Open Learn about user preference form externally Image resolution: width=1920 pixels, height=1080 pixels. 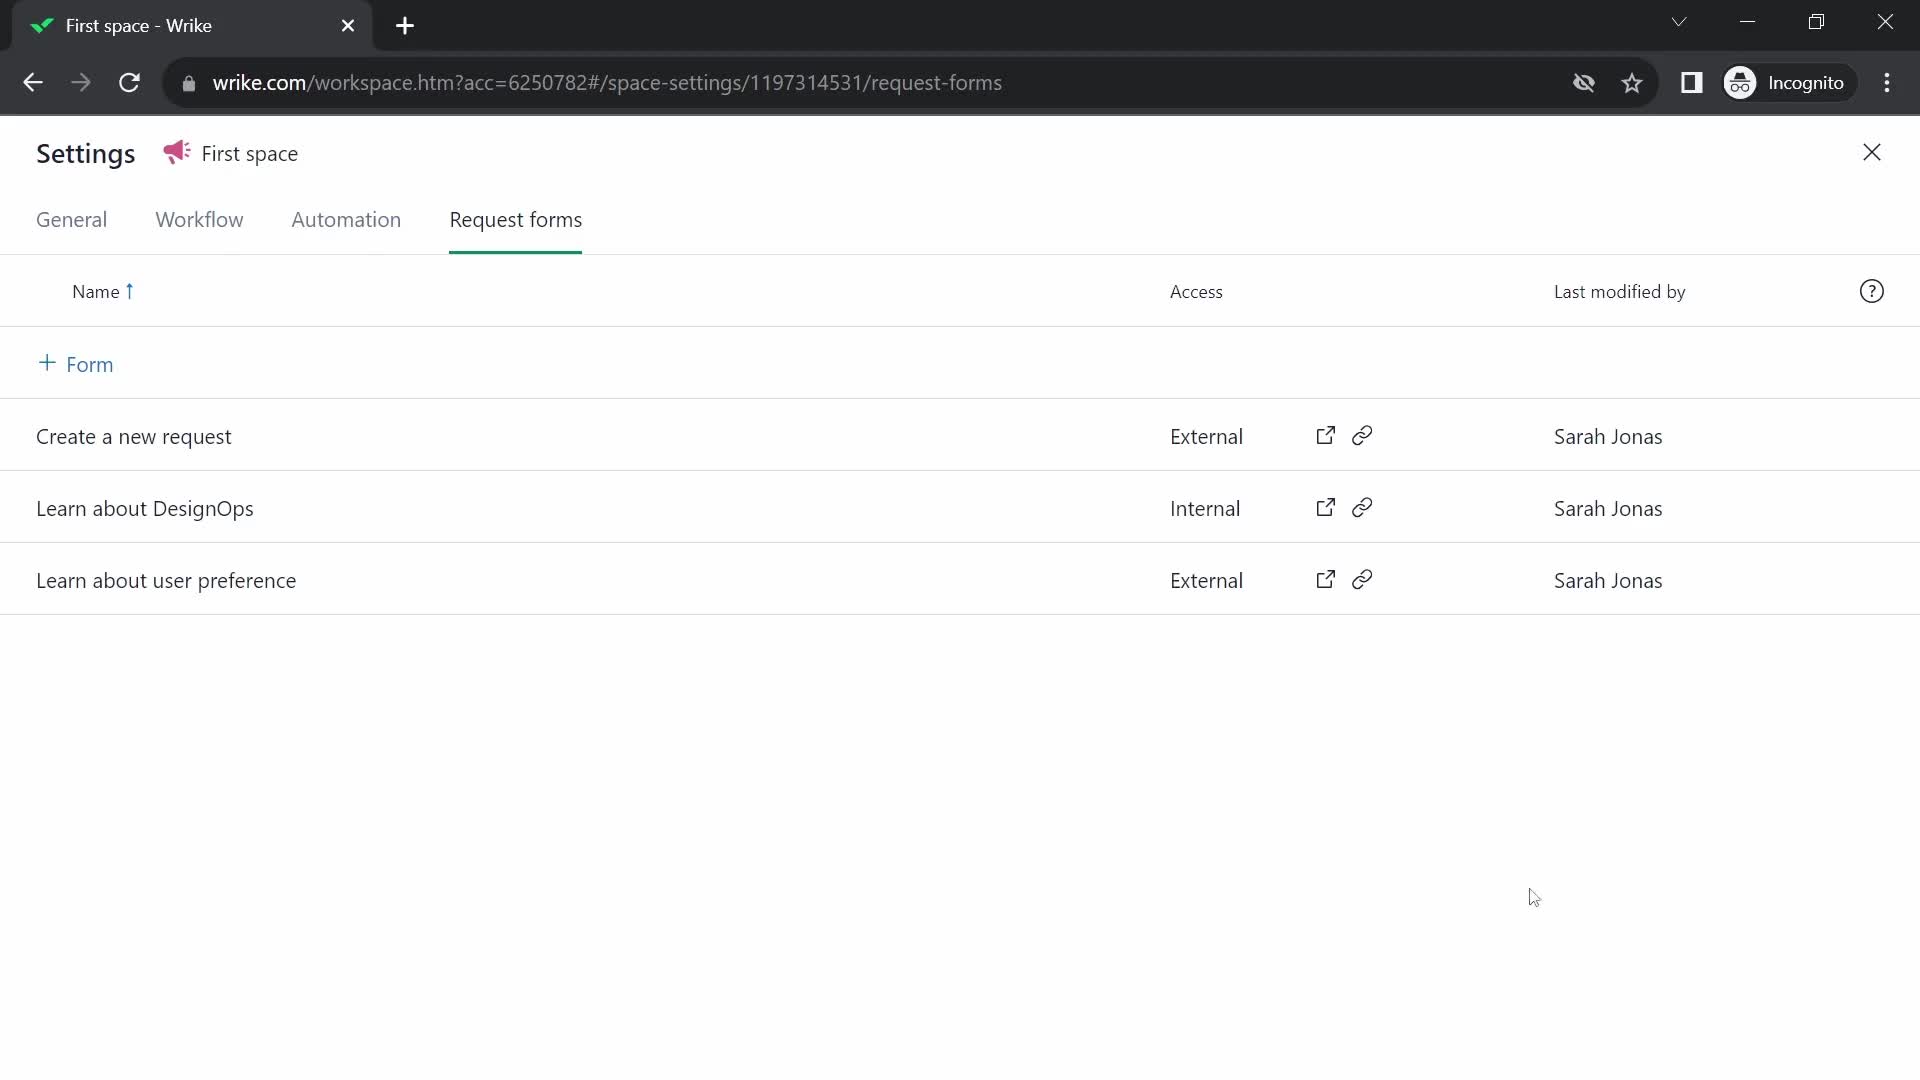[1325, 580]
